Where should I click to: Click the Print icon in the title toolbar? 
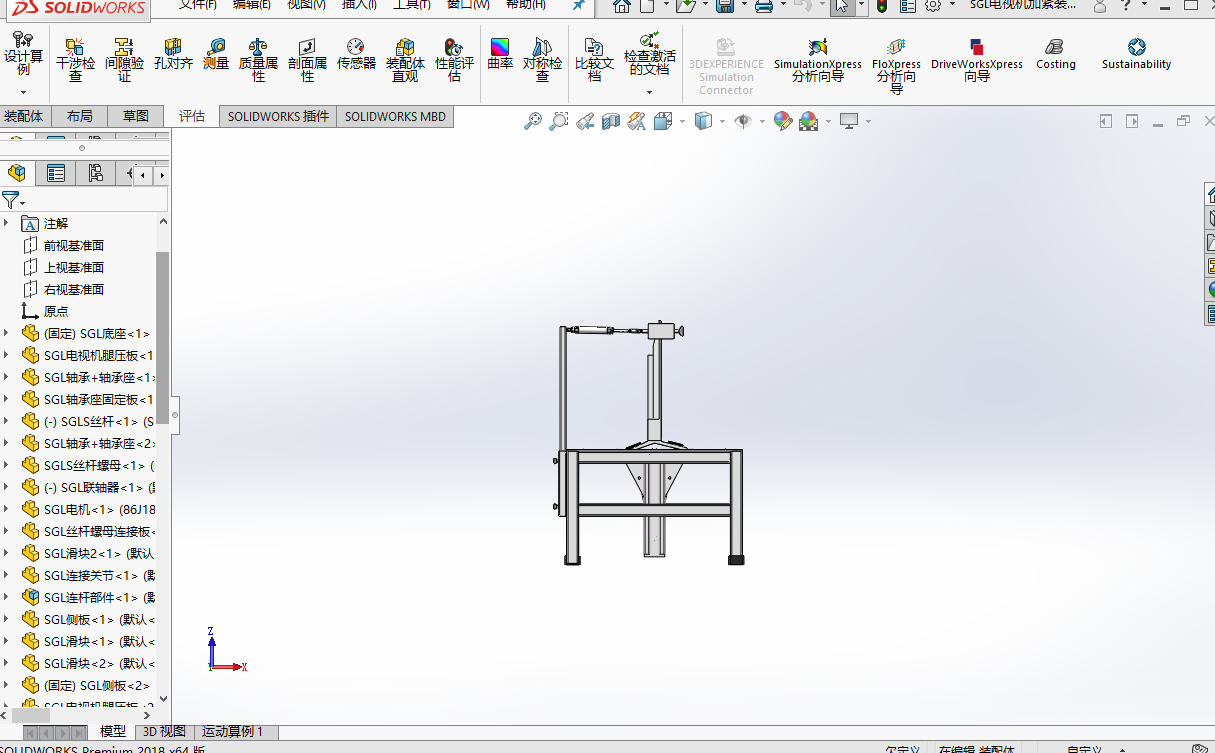coord(764,6)
